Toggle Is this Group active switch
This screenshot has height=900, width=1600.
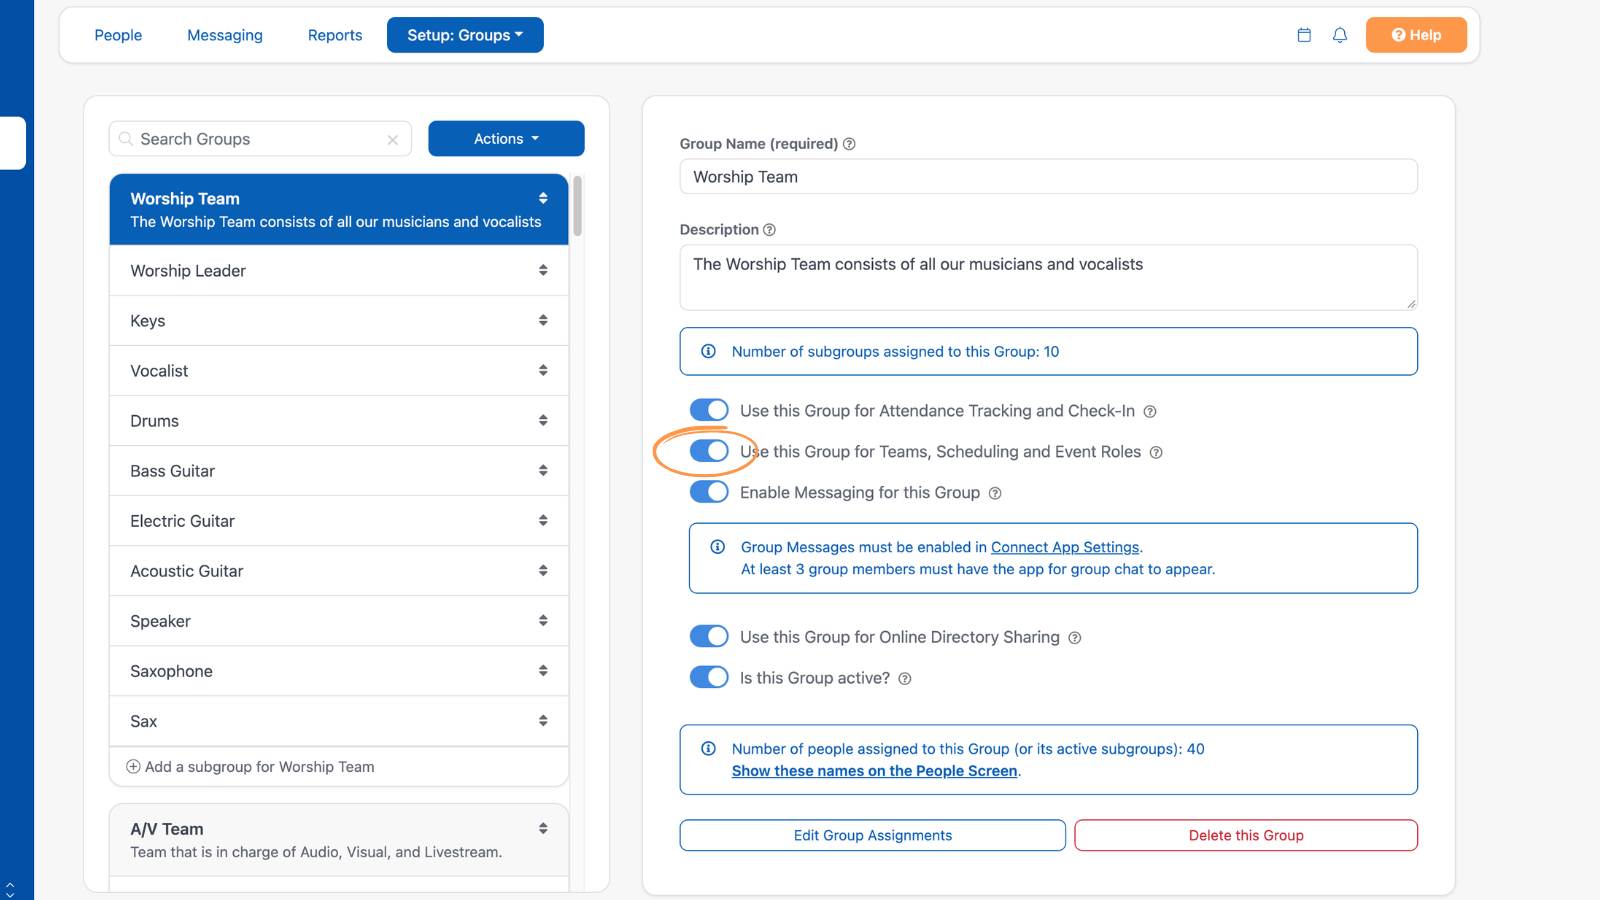pyautogui.click(x=709, y=677)
